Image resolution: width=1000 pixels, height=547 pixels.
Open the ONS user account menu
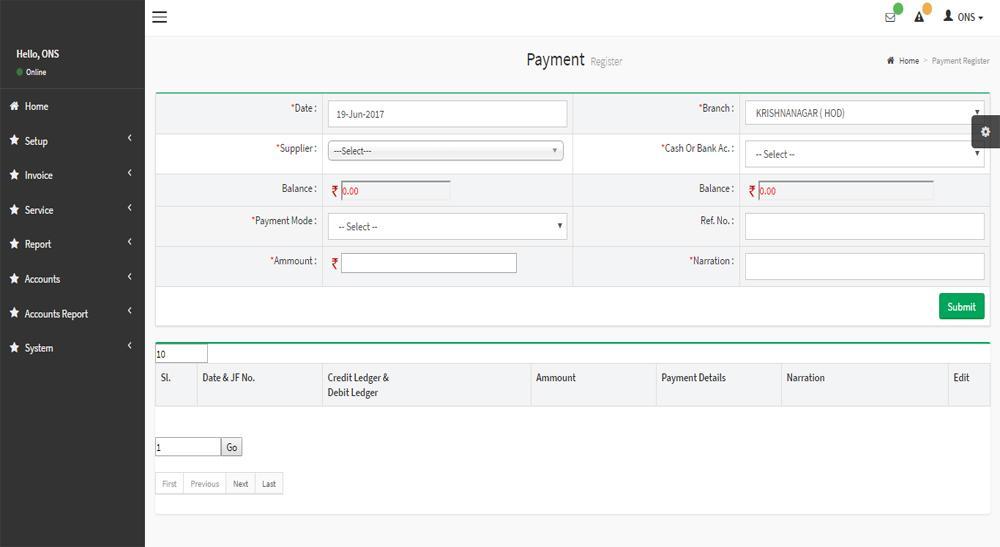tap(963, 17)
